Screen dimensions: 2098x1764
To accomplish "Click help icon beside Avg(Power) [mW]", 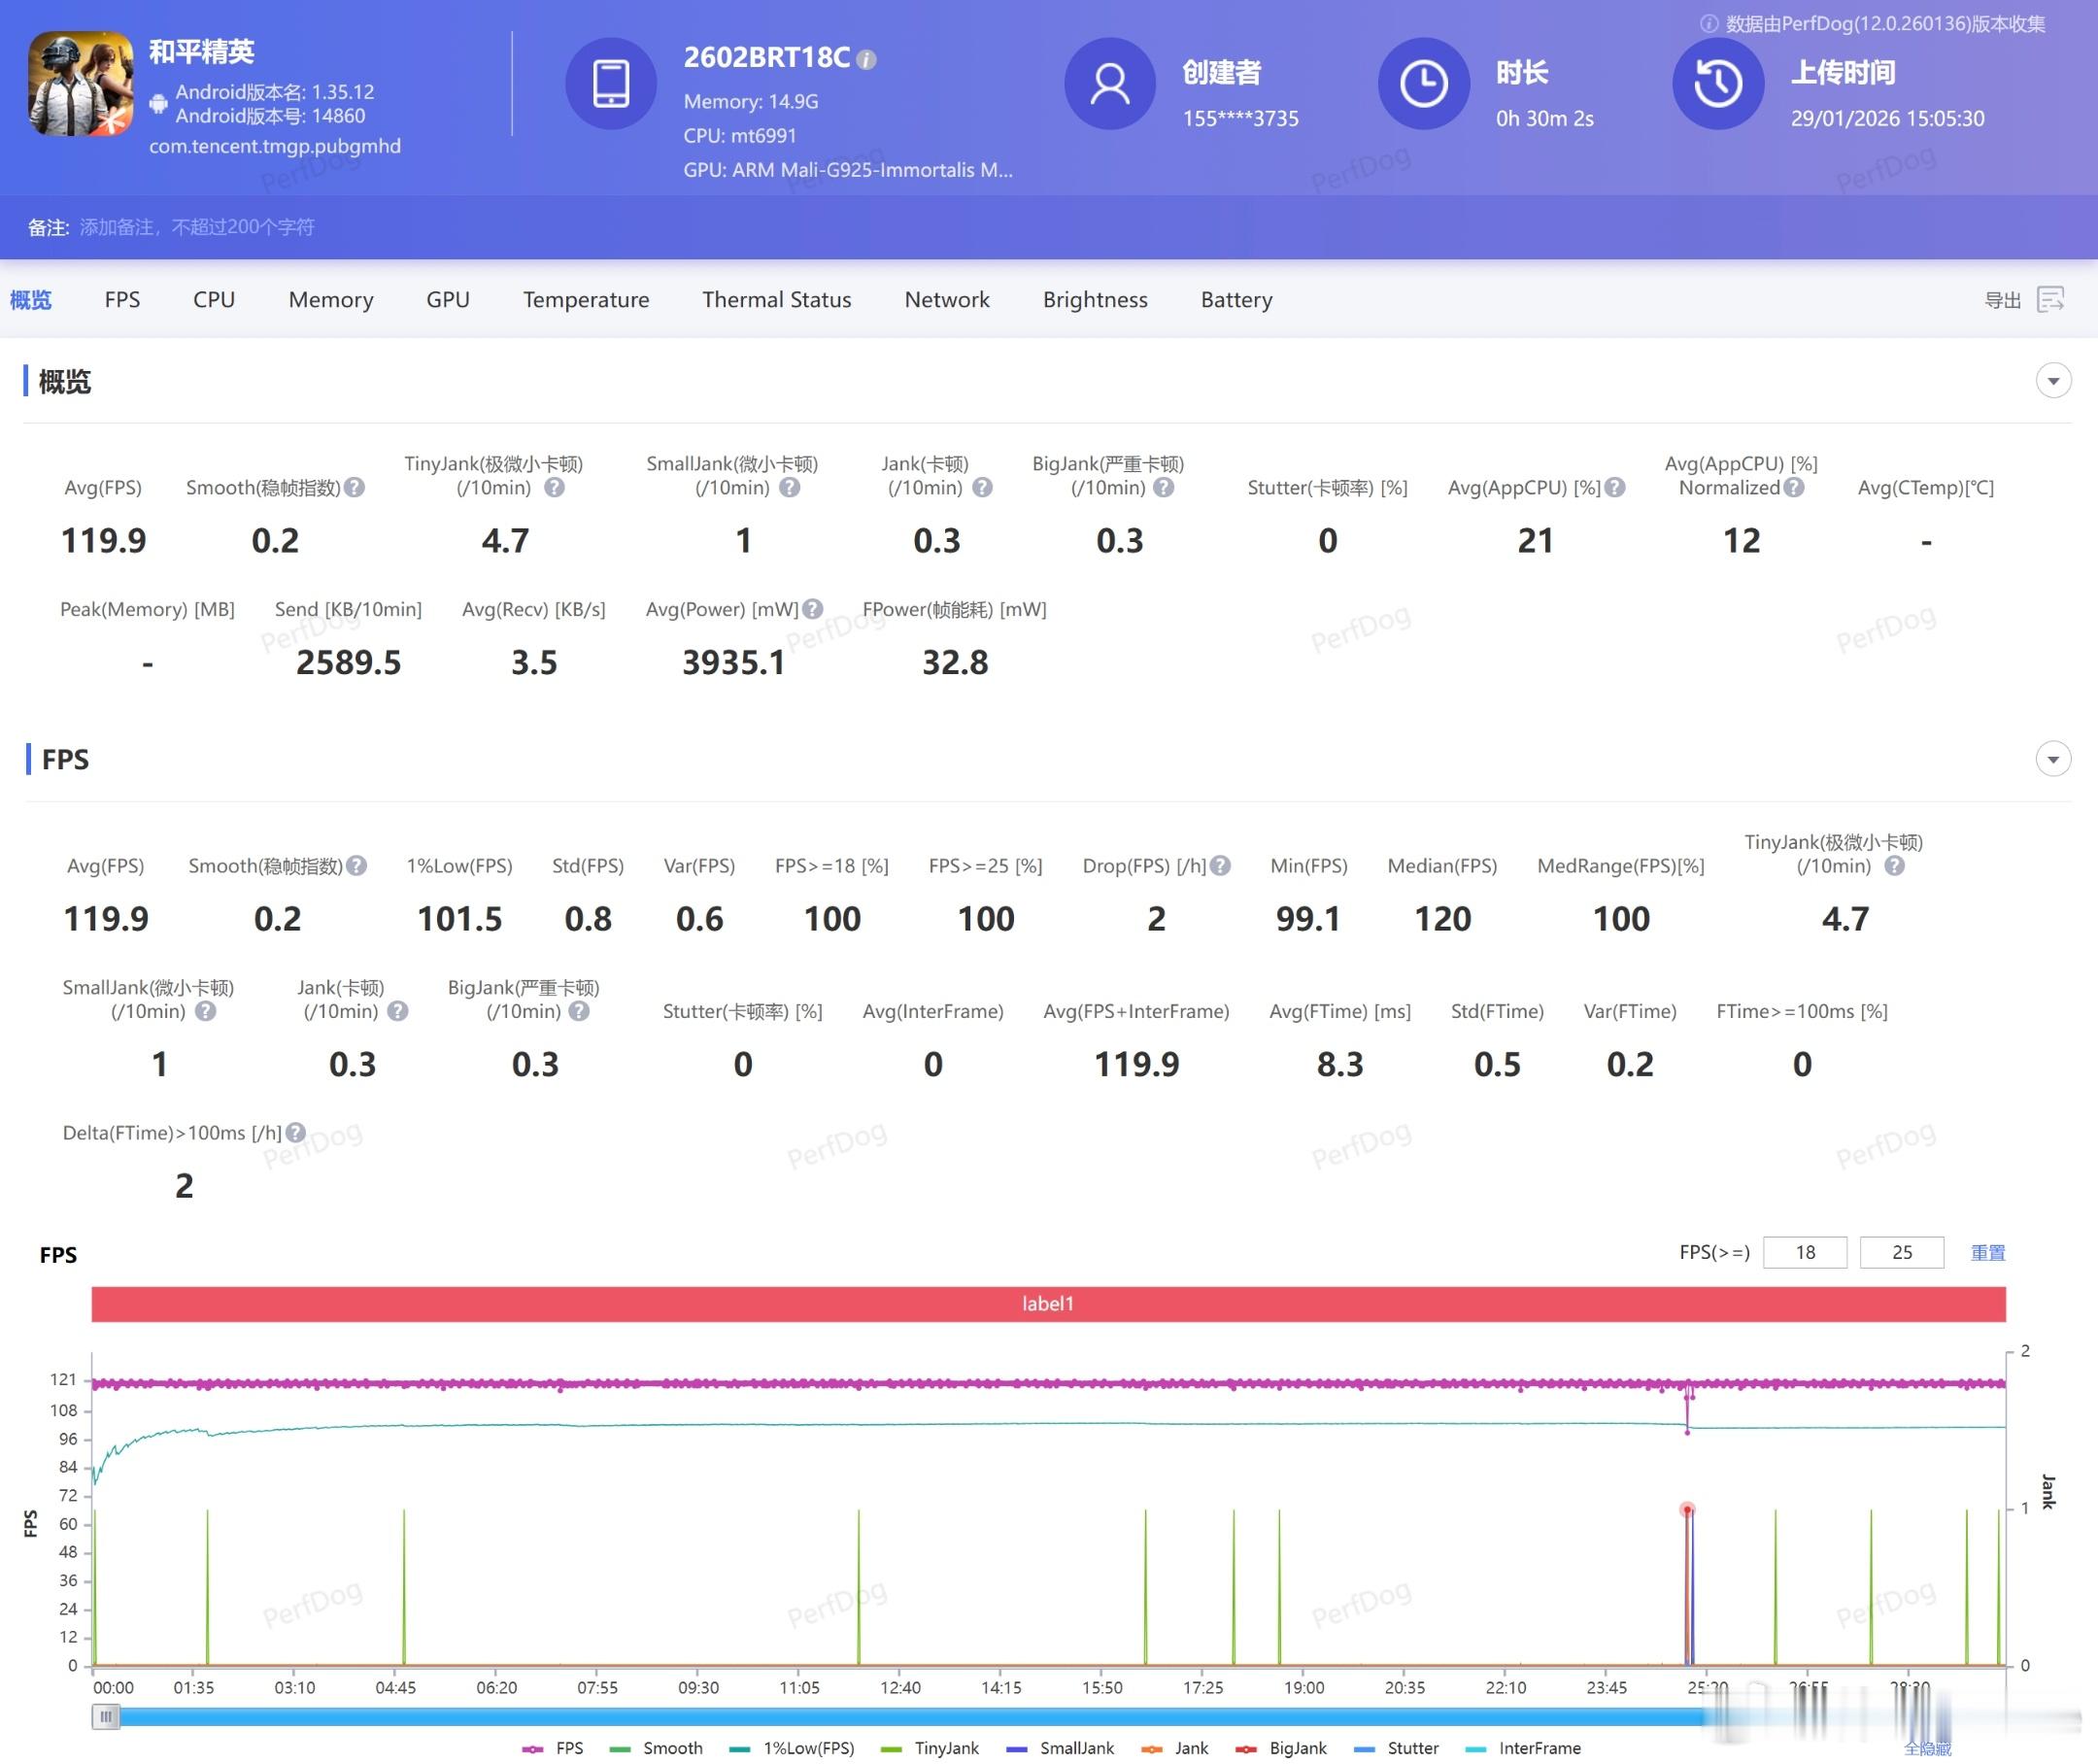I will (x=813, y=609).
